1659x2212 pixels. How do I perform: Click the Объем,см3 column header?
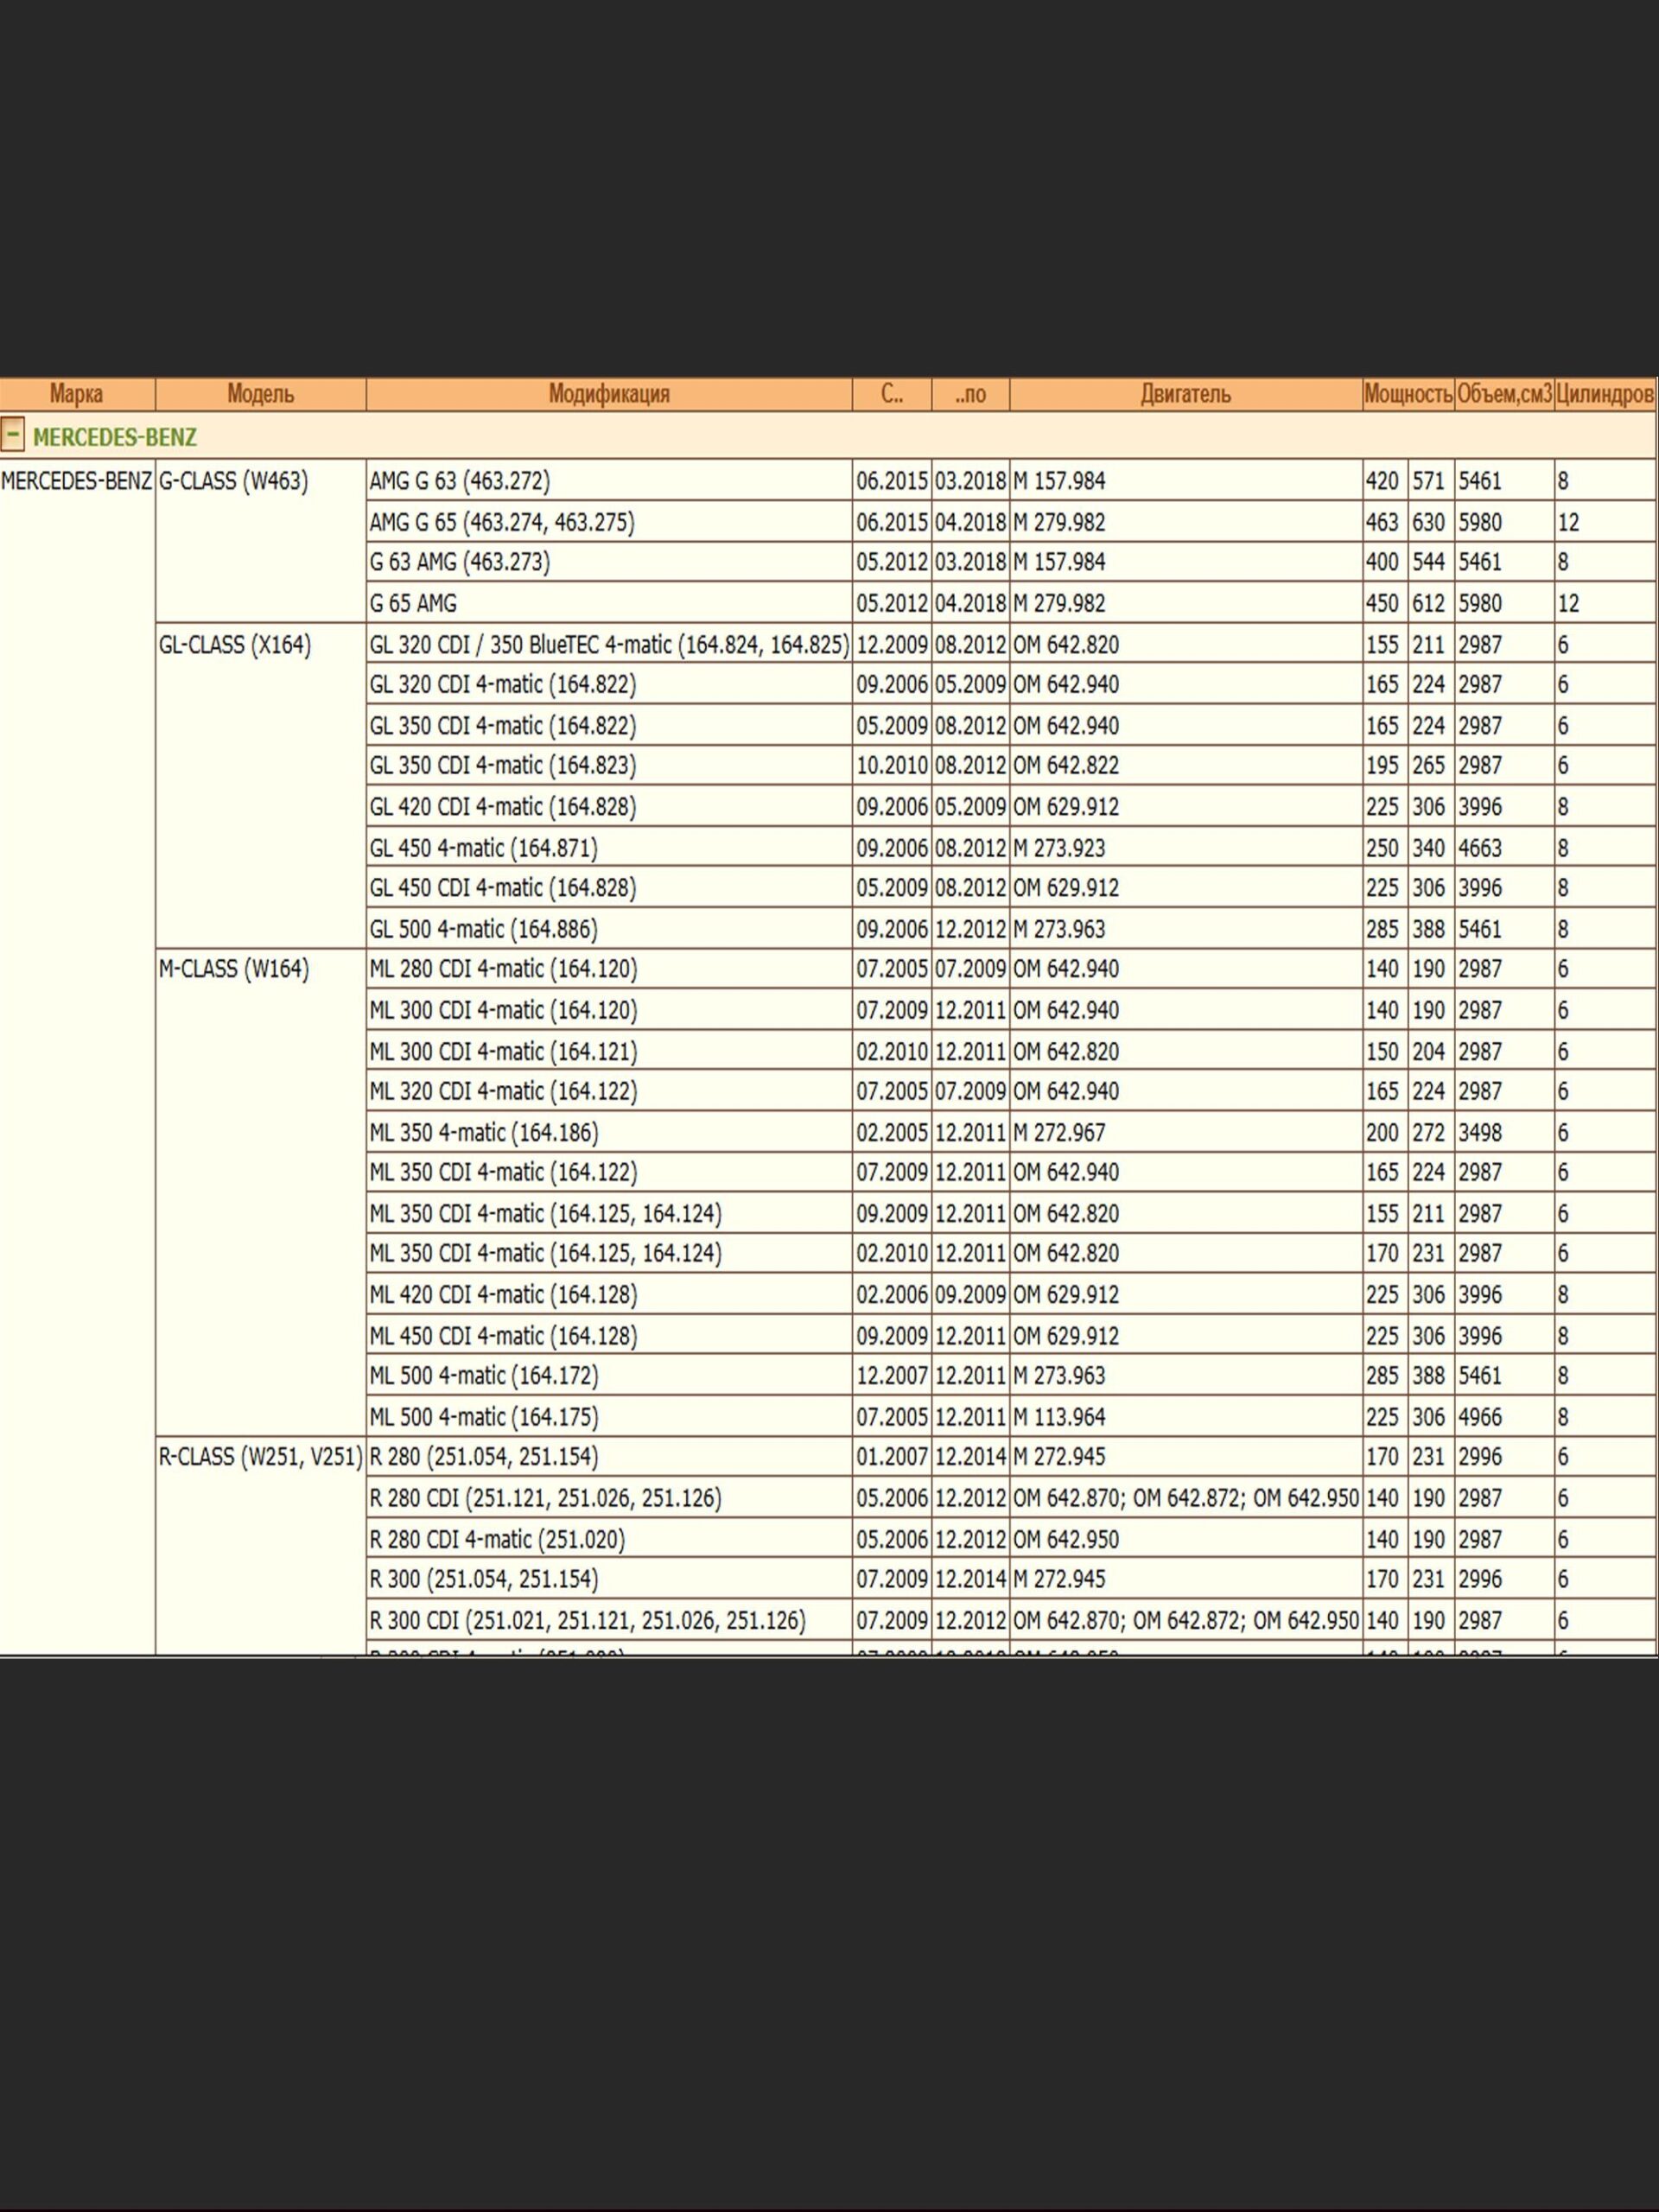tap(1504, 394)
